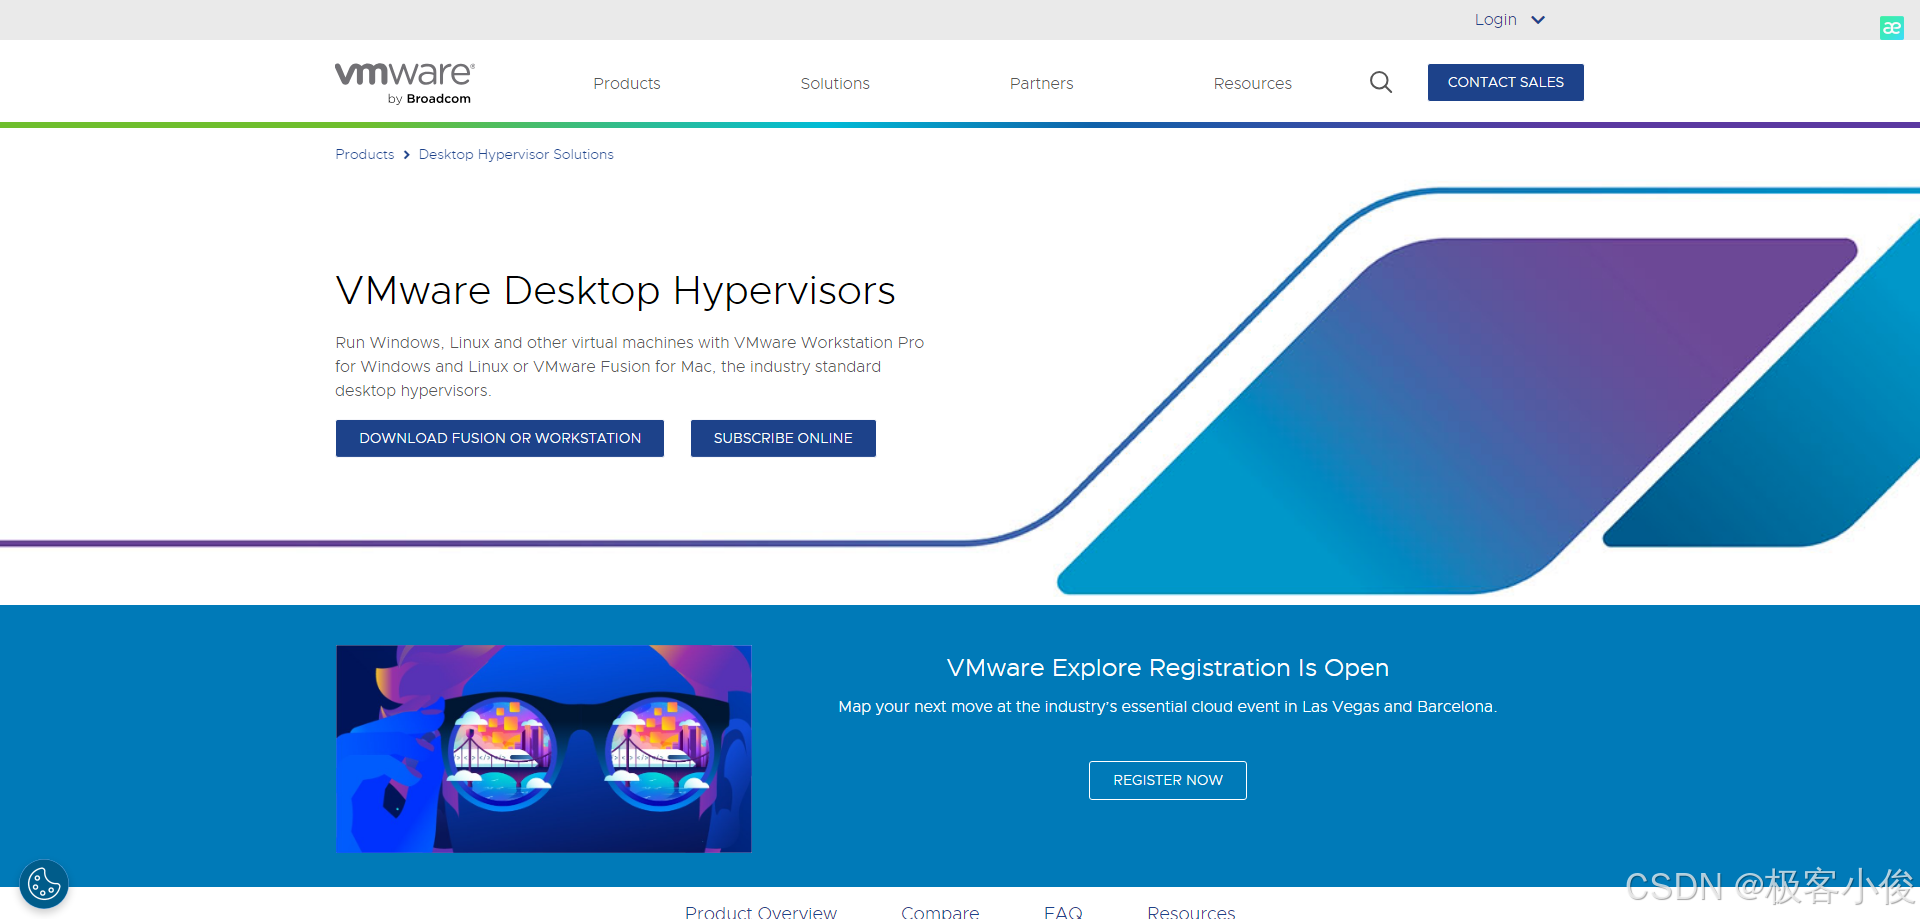The image size is (1920, 919).
Task: Open the search magnifier icon
Action: 1381,83
